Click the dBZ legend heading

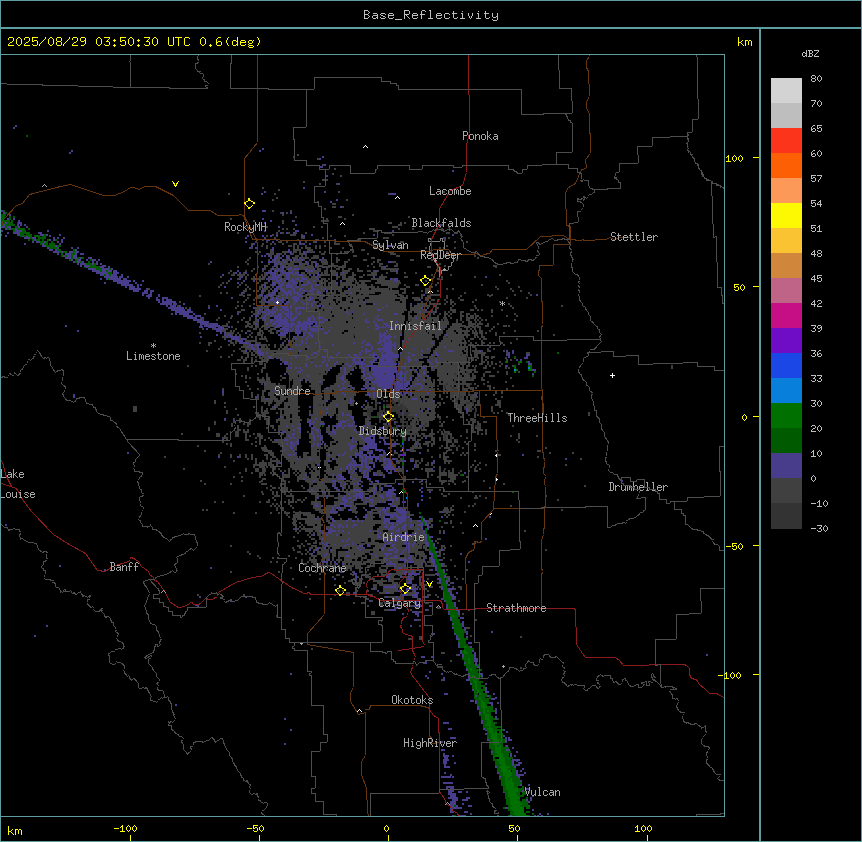pyautogui.click(x=810, y=53)
